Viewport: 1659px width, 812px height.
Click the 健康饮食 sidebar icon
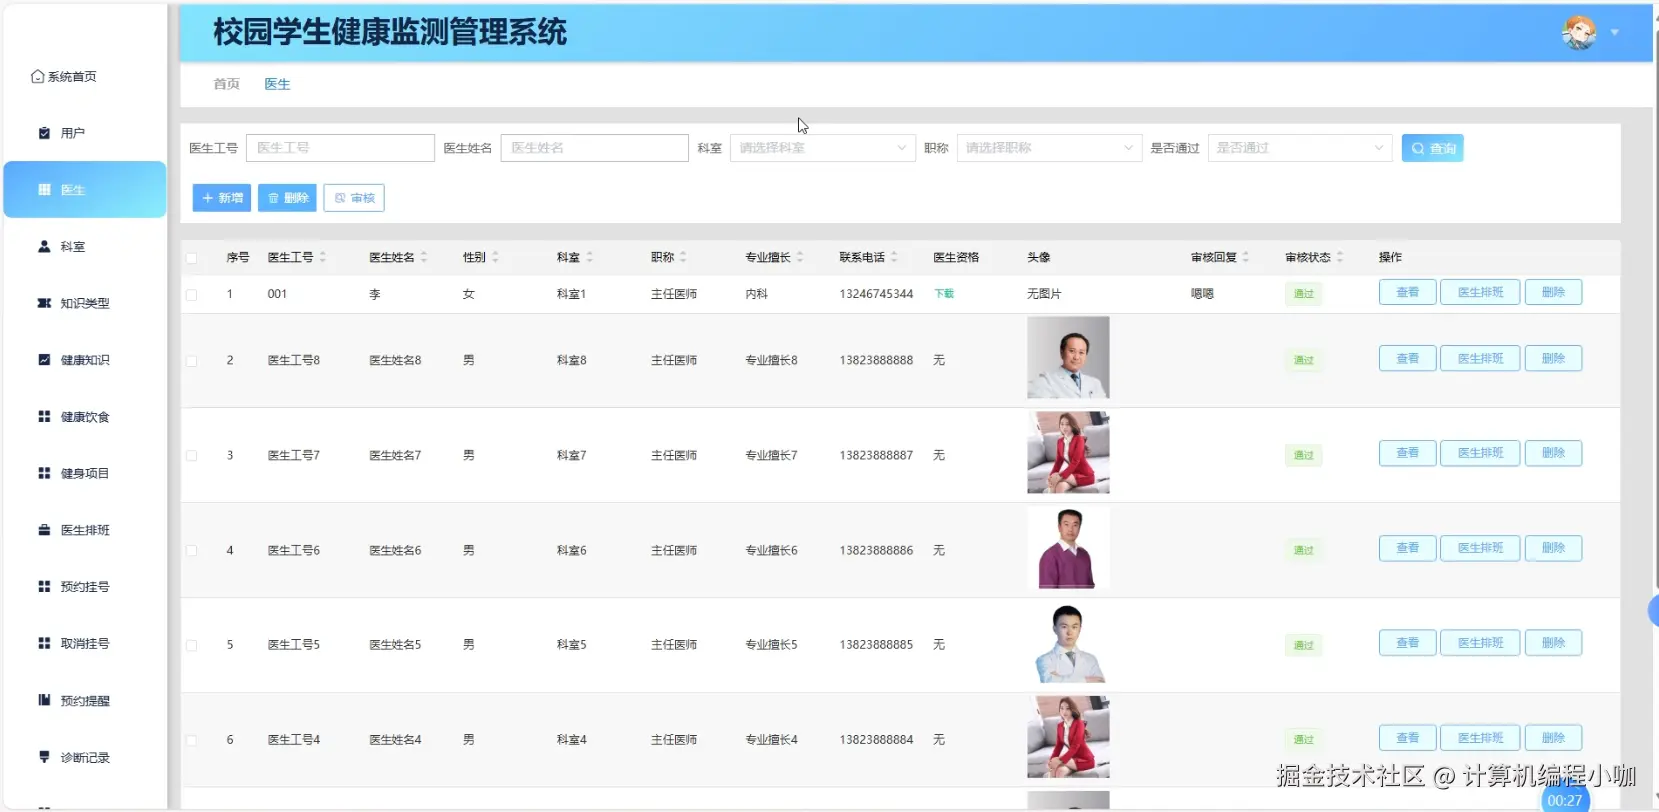[x=44, y=416]
